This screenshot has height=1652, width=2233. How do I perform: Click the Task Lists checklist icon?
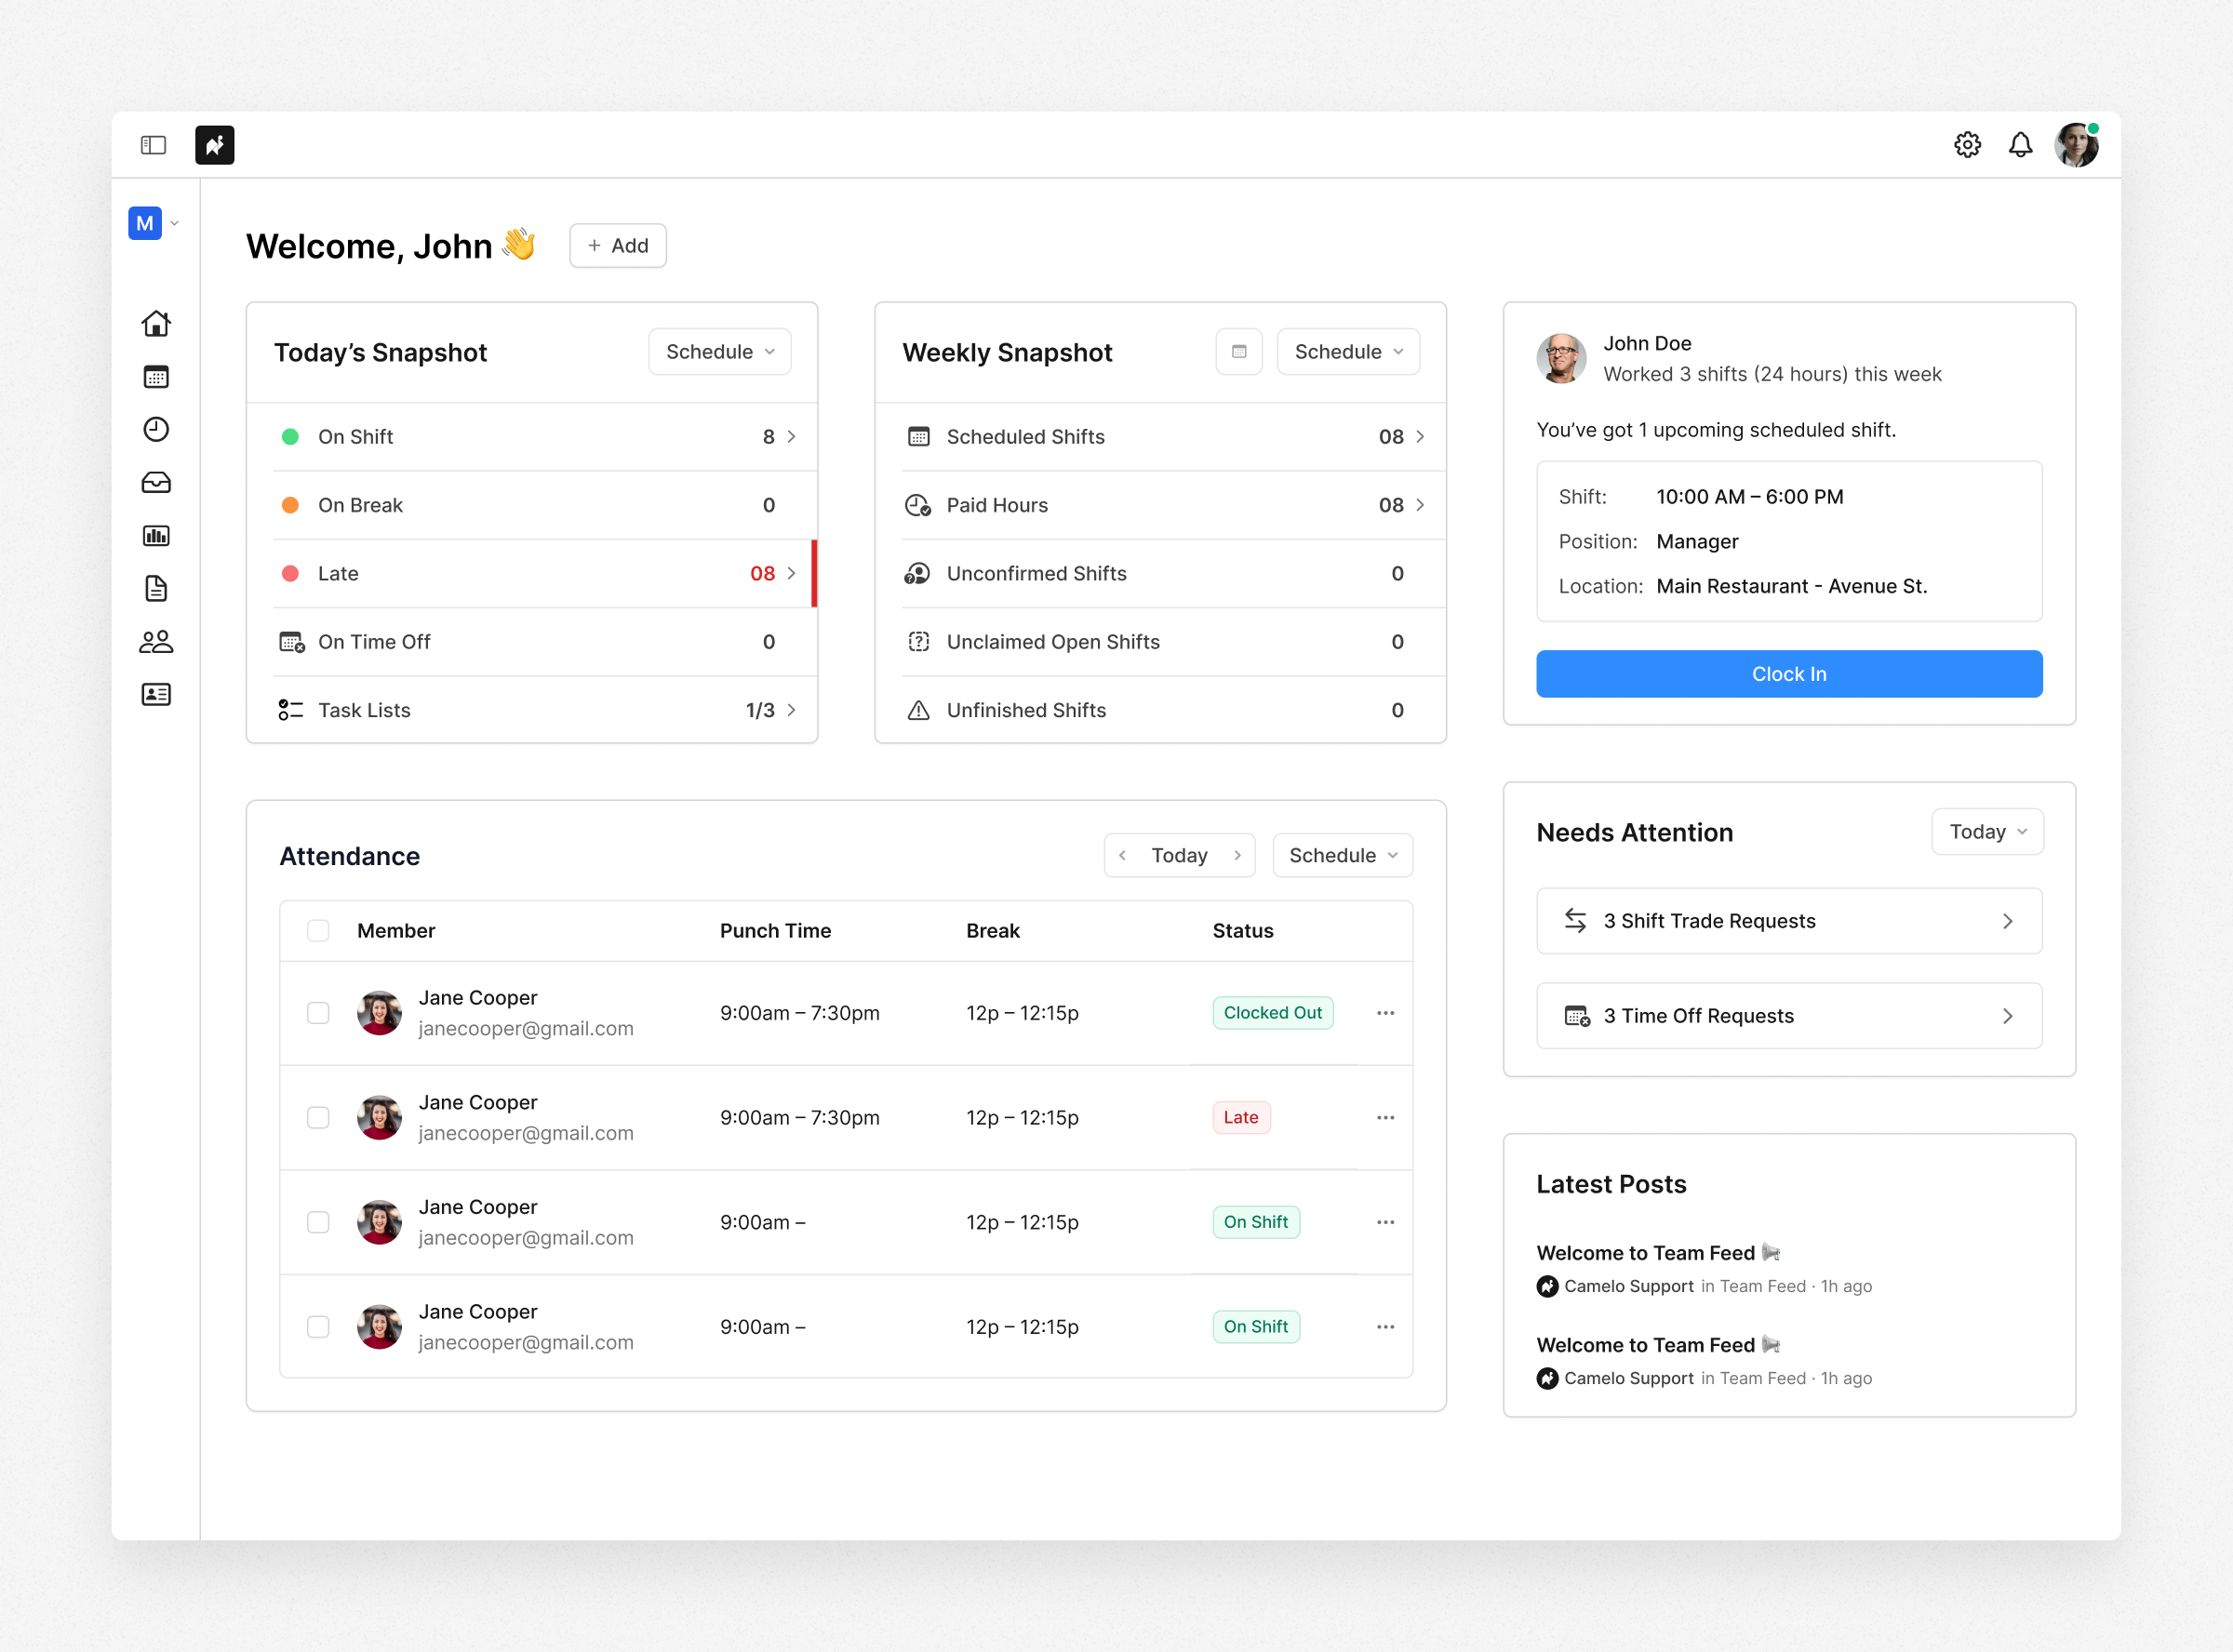(x=291, y=710)
